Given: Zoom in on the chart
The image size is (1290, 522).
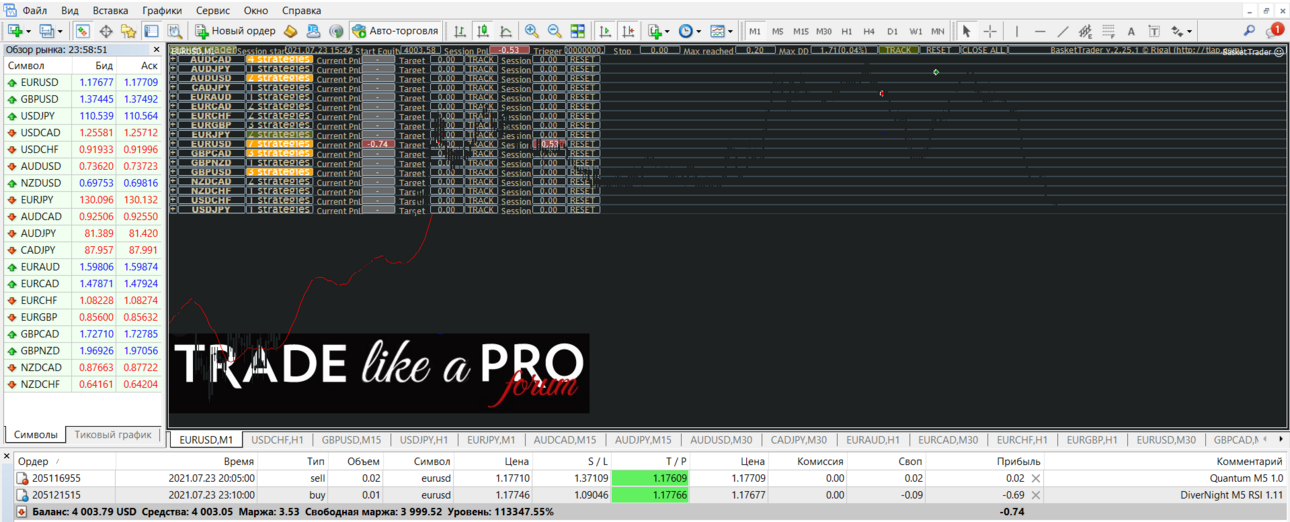Looking at the screenshot, I should [x=532, y=31].
